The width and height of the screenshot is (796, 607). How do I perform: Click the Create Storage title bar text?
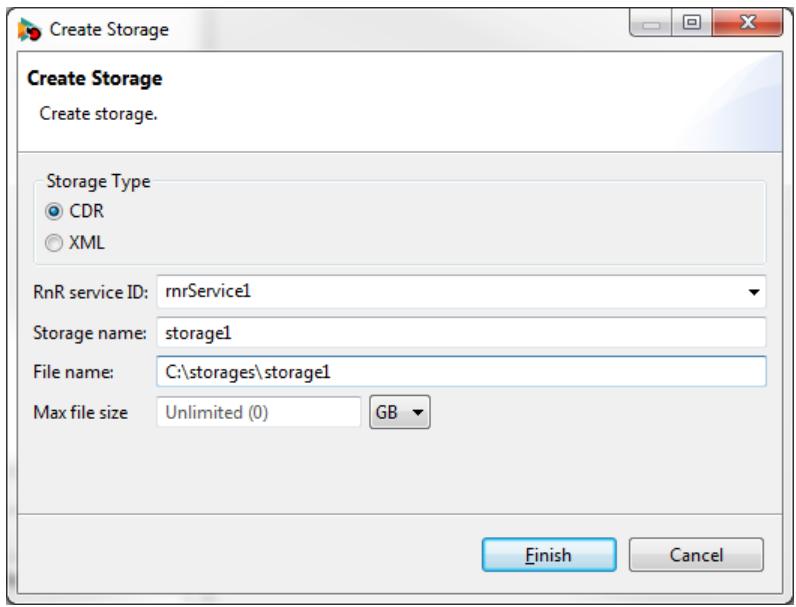[109, 29]
